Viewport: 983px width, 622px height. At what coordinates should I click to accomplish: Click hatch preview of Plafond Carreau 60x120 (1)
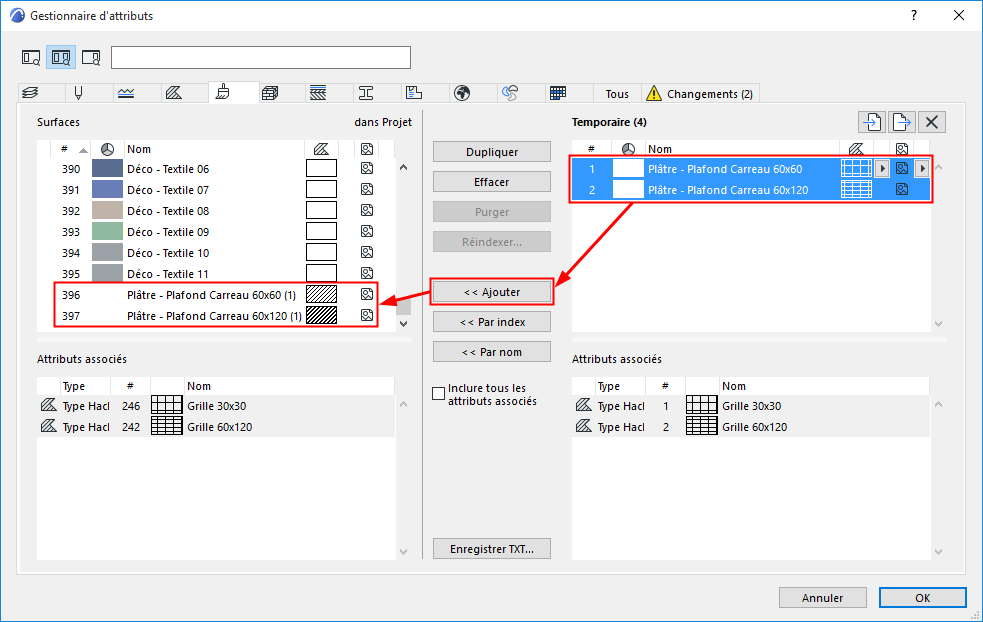point(322,315)
